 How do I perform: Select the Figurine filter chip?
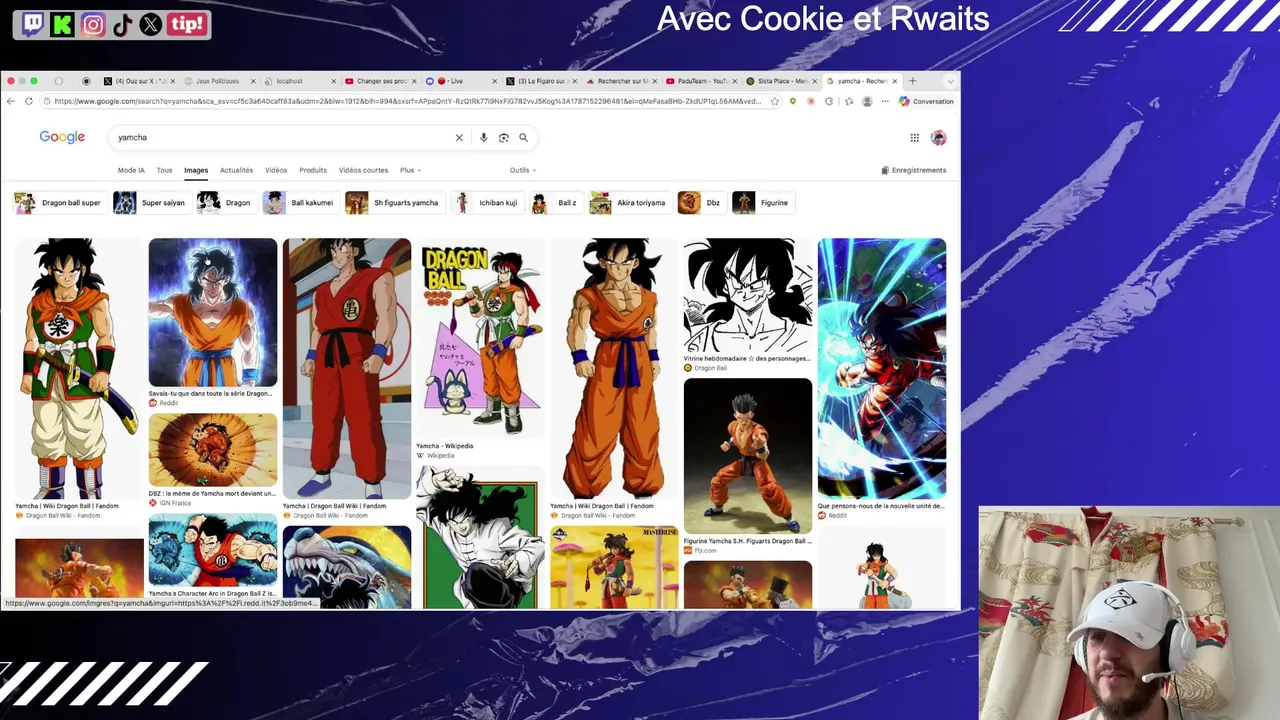point(762,203)
